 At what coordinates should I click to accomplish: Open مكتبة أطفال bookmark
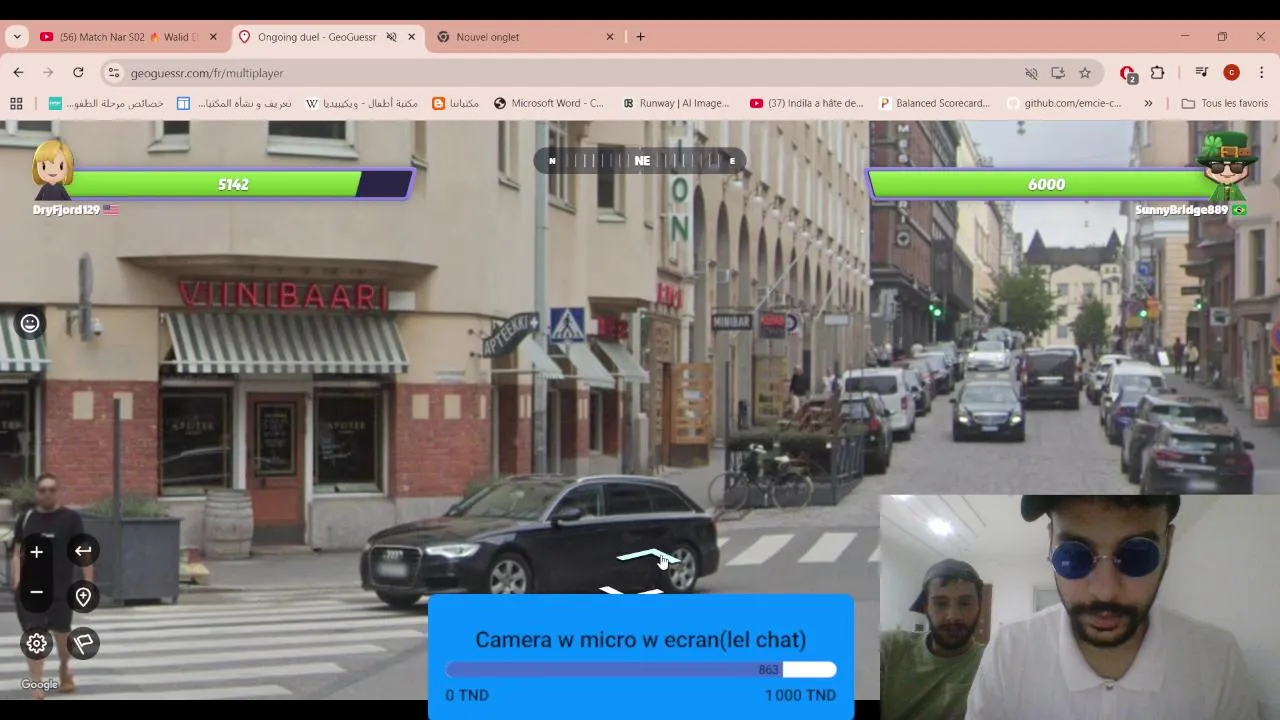(362, 103)
